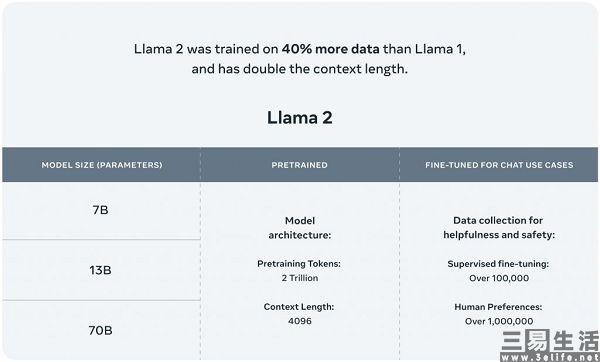
Task: Click the double the context length sentence
Action: 300,69
